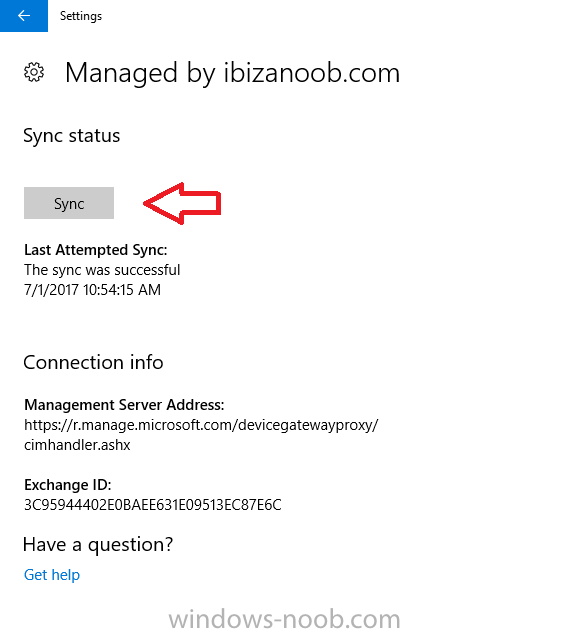The width and height of the screenshot is (568, 634).
Task: Click the red arrow annotation pointing at Sync
Action: tap(183, 203)
